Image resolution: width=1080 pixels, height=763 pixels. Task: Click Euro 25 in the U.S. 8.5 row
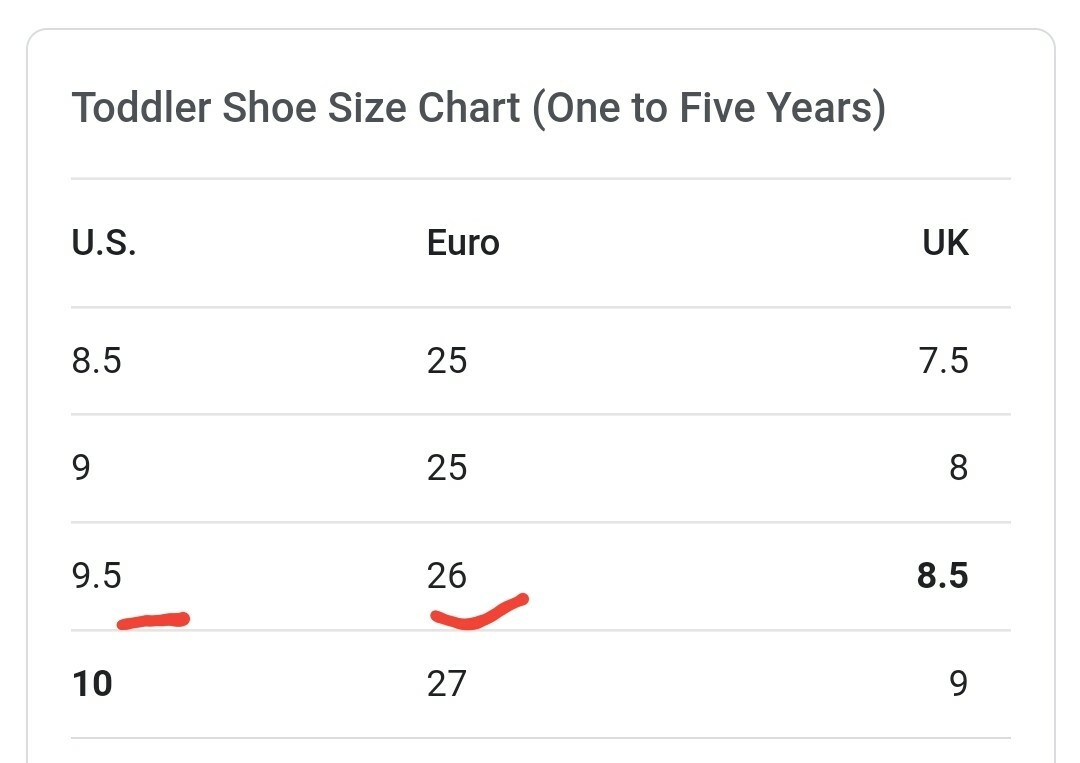[x=447, y=361]
